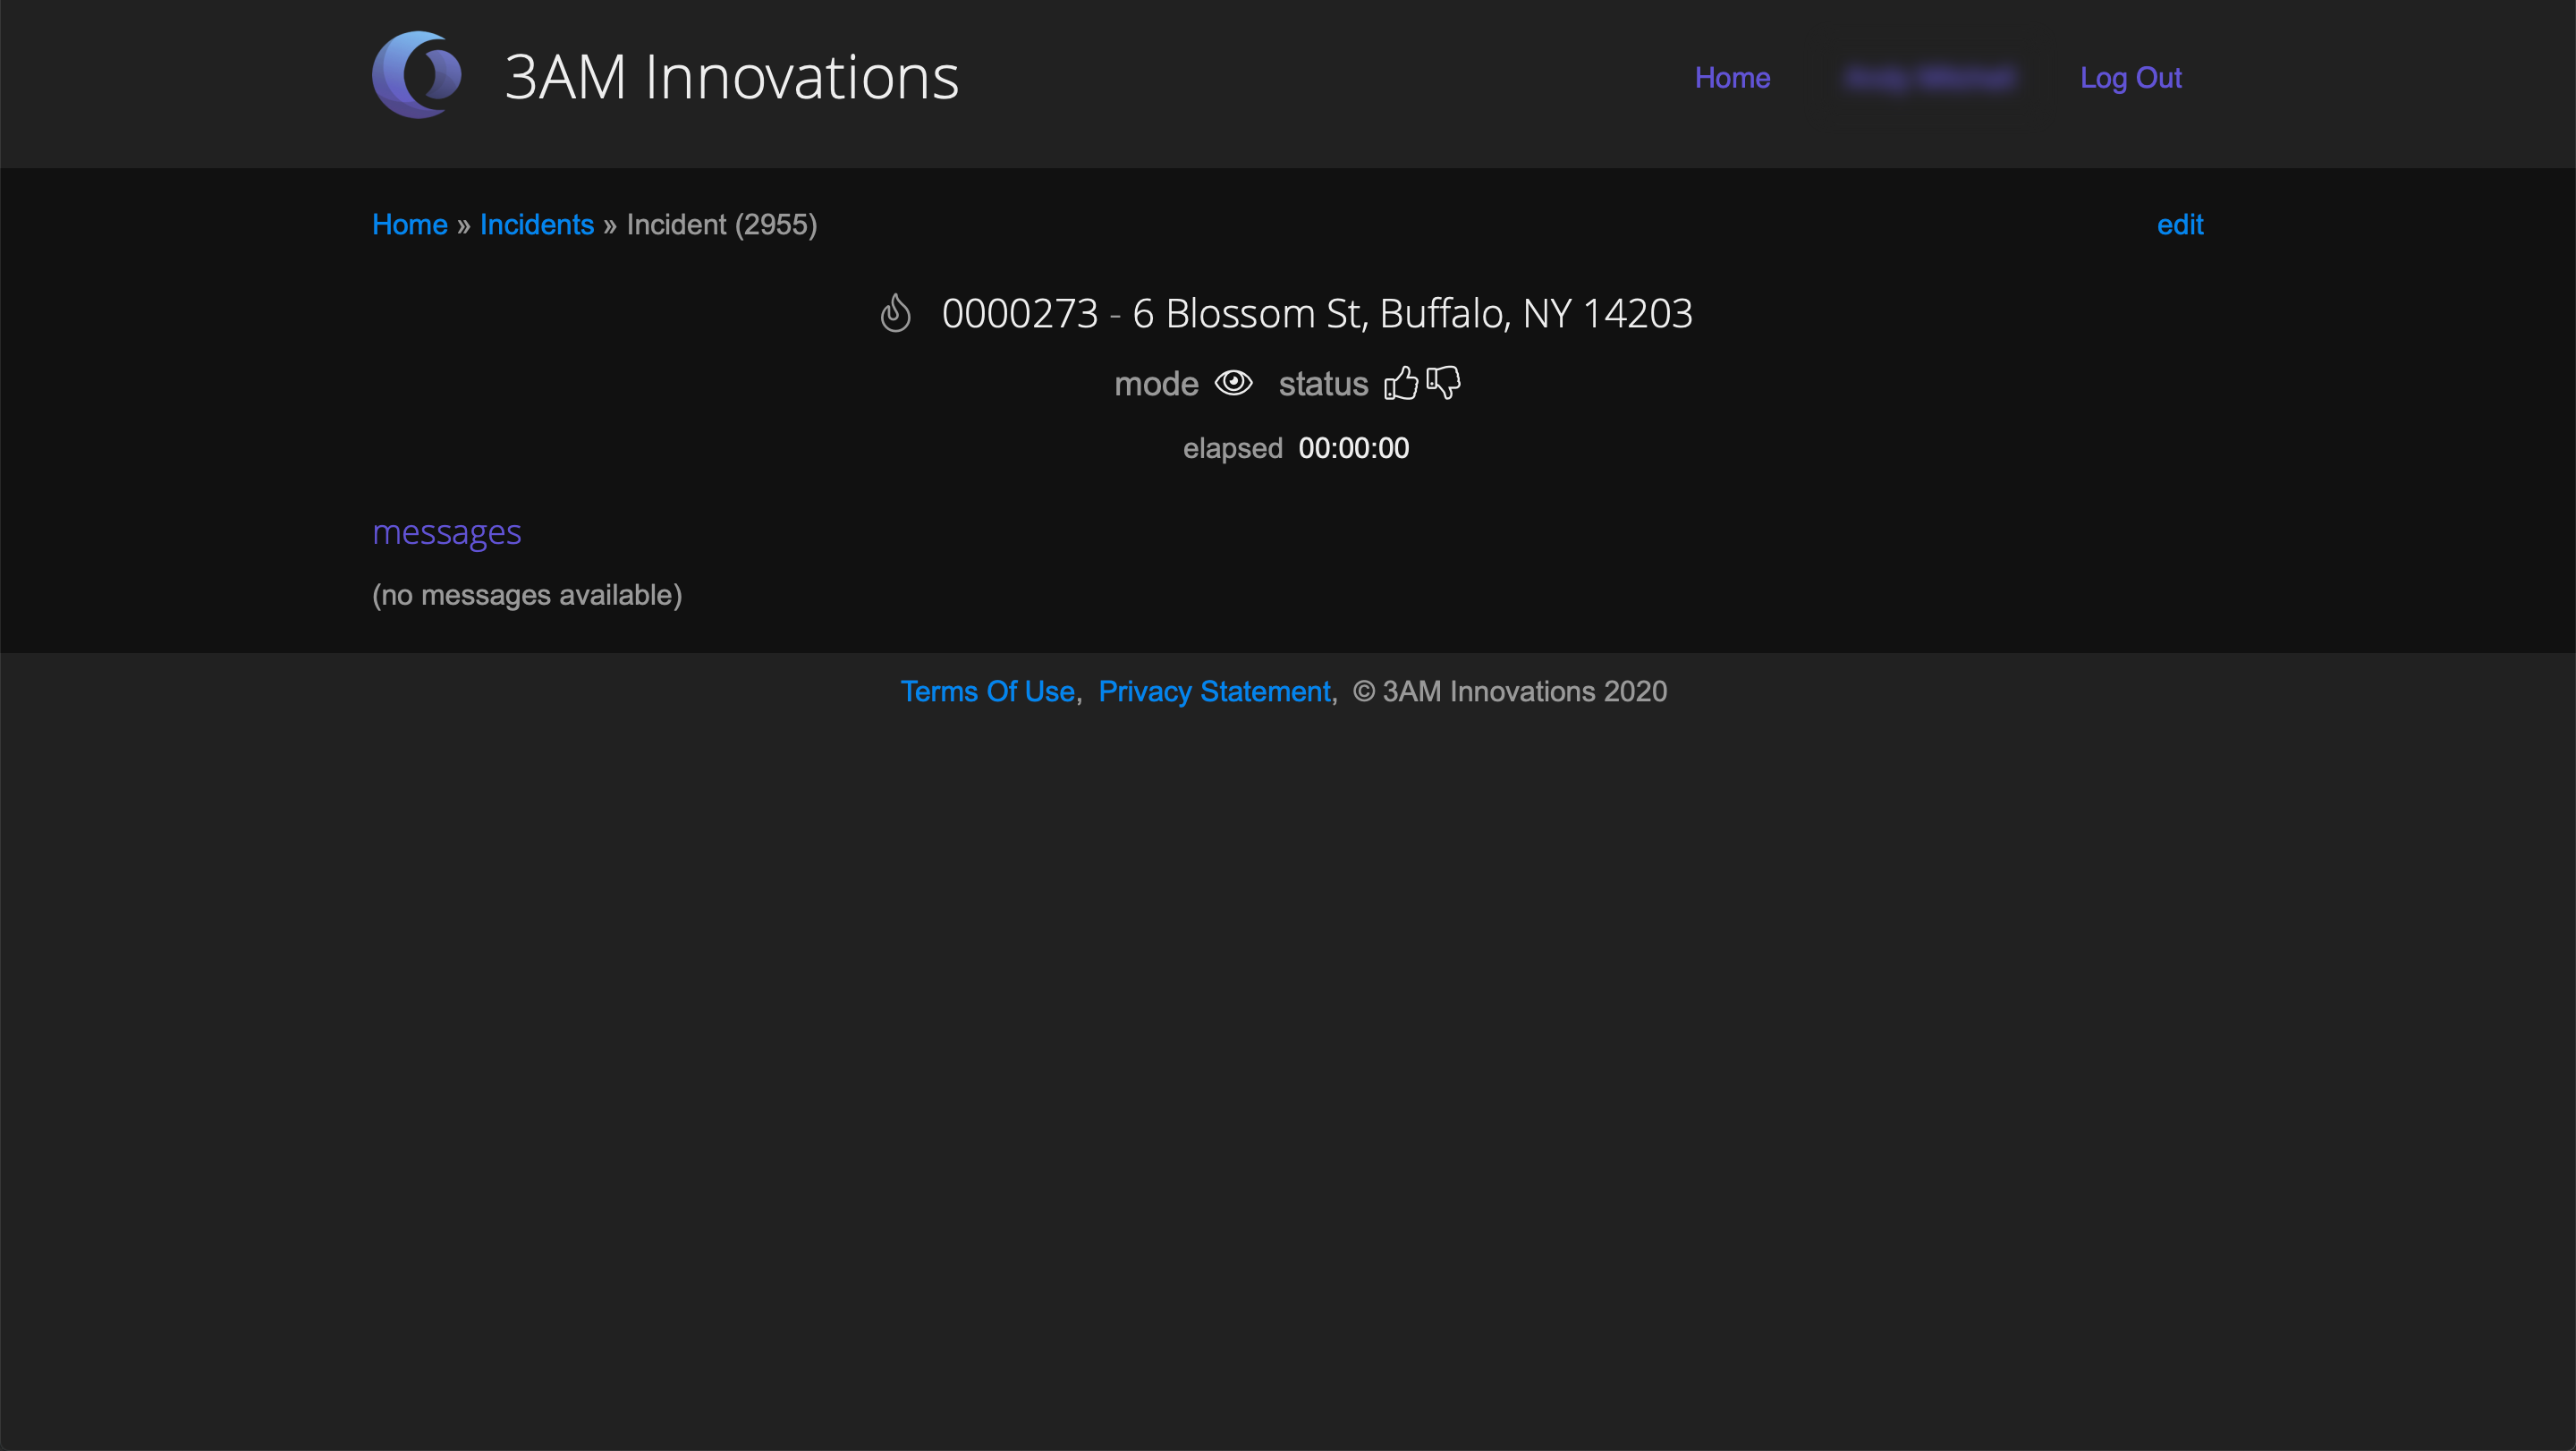Click the thumbs up status icon
This screenshot has height=1451, width=2576.
click(x=1400, y=383)
